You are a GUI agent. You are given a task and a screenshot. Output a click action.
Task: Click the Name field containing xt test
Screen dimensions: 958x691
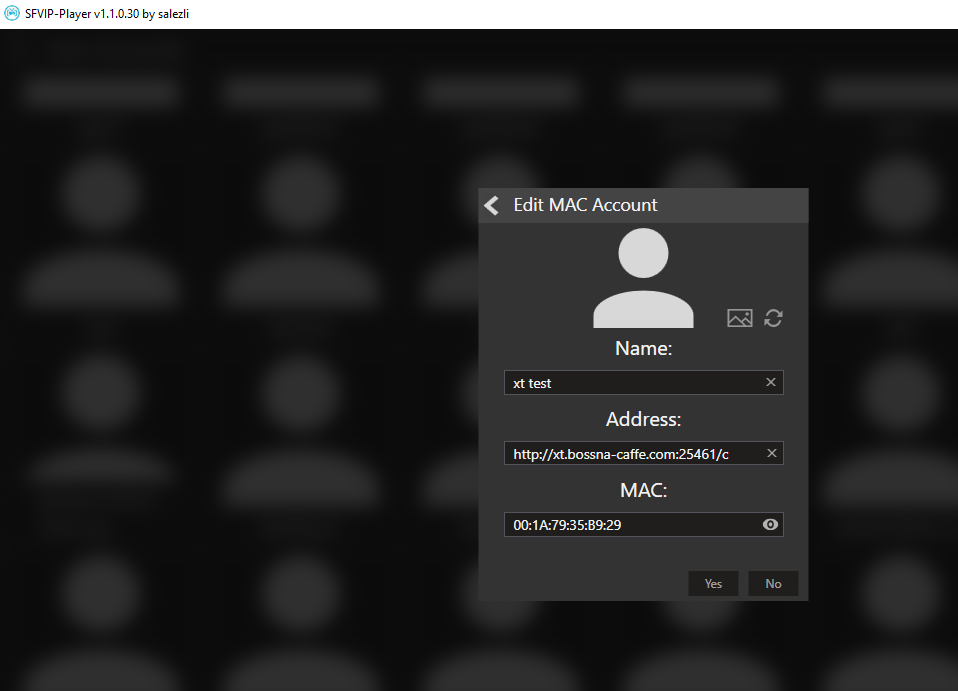pos(643,382)
